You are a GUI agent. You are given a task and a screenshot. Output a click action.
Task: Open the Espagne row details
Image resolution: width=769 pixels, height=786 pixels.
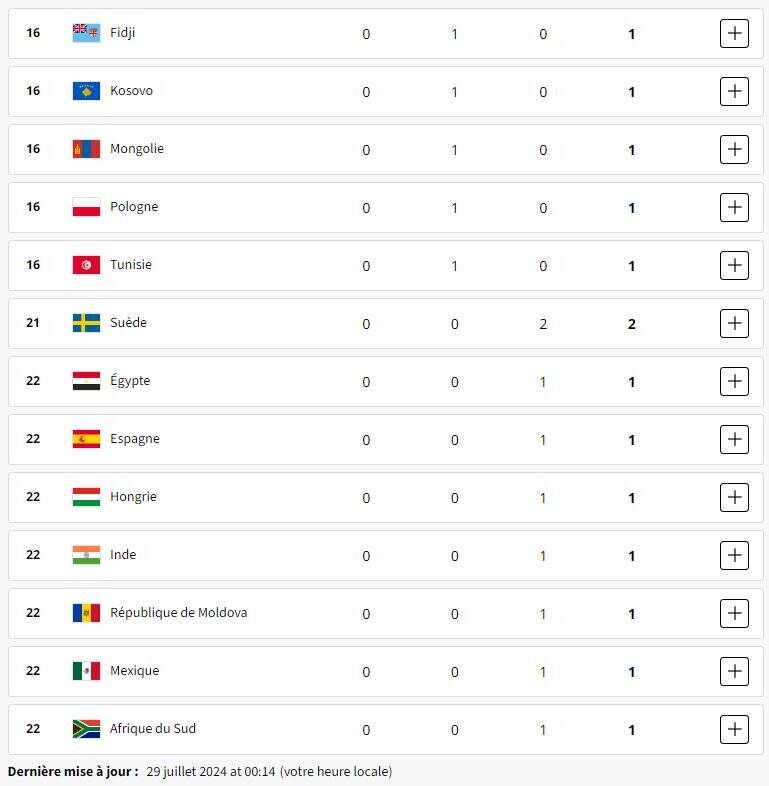(734, 439)
